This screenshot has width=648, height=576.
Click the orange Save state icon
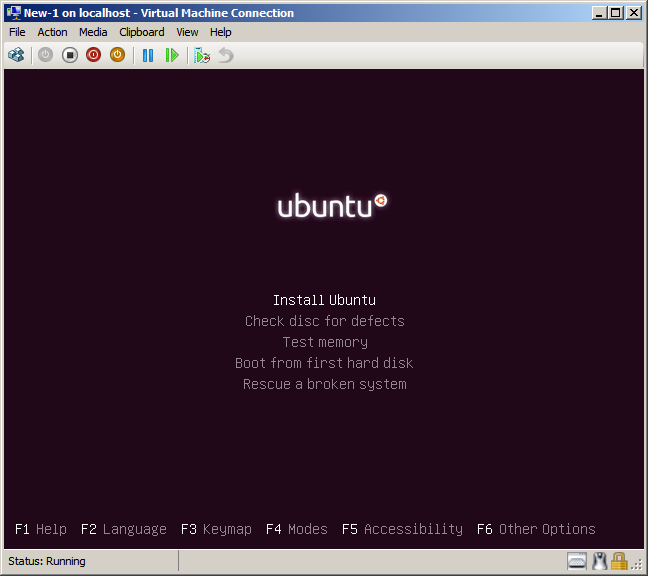[x=117, y=55]
